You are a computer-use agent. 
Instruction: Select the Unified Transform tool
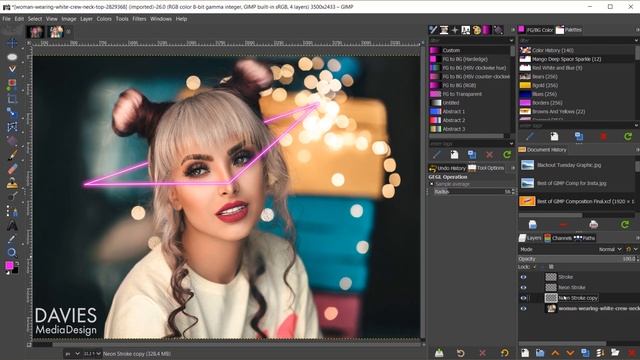tap(12, 112)
